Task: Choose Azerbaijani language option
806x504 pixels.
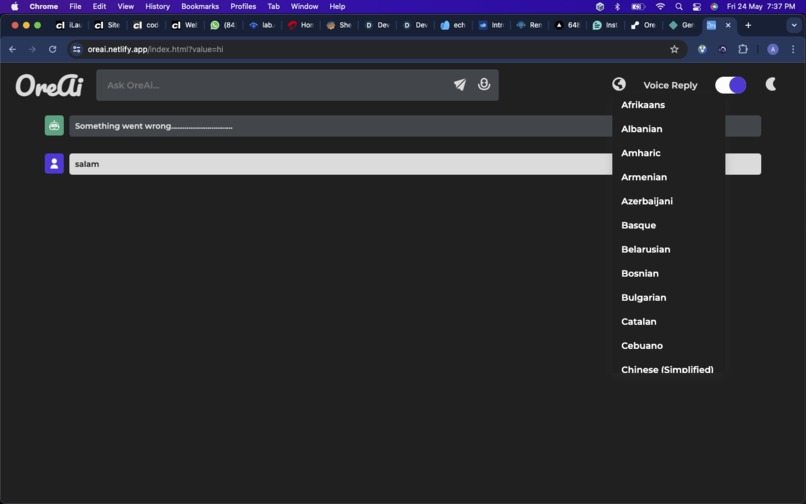Action: click(x=647, y=202)
